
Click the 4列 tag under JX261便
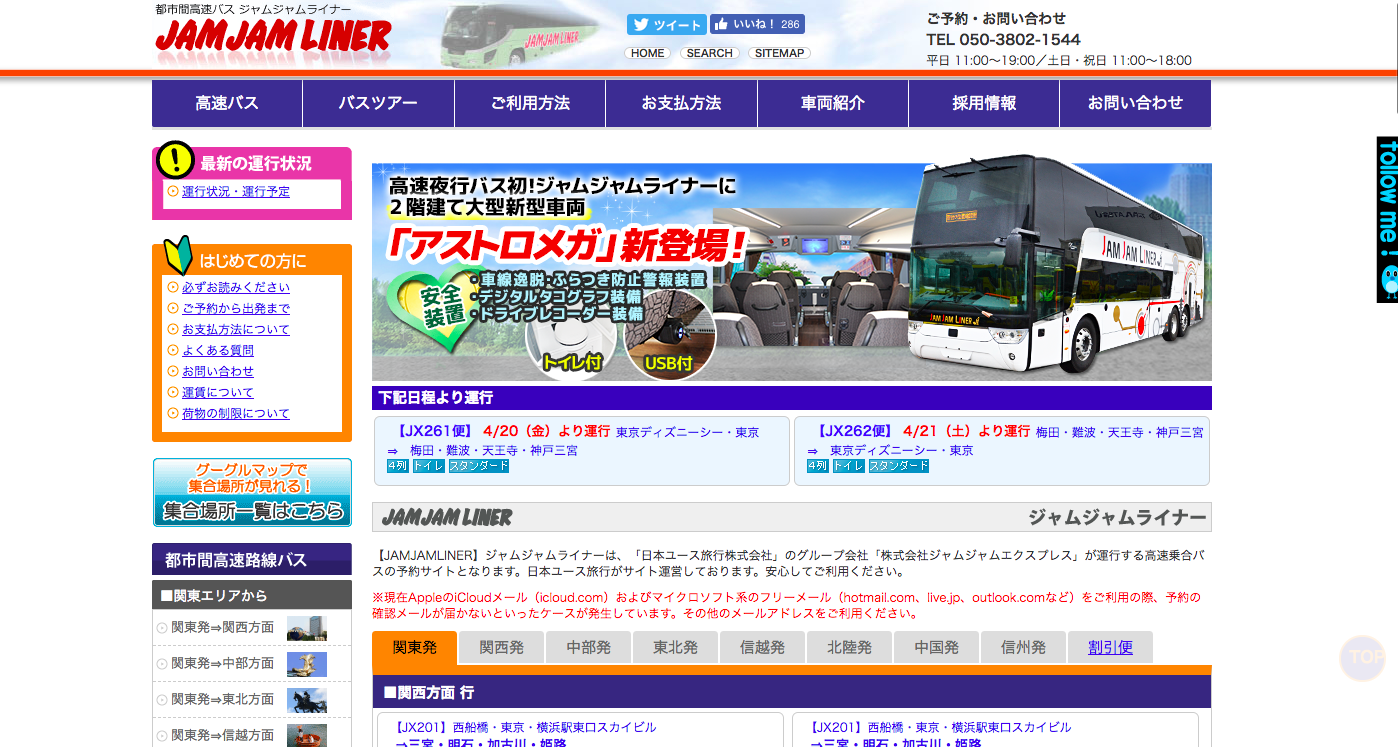(x=397, y=466)
